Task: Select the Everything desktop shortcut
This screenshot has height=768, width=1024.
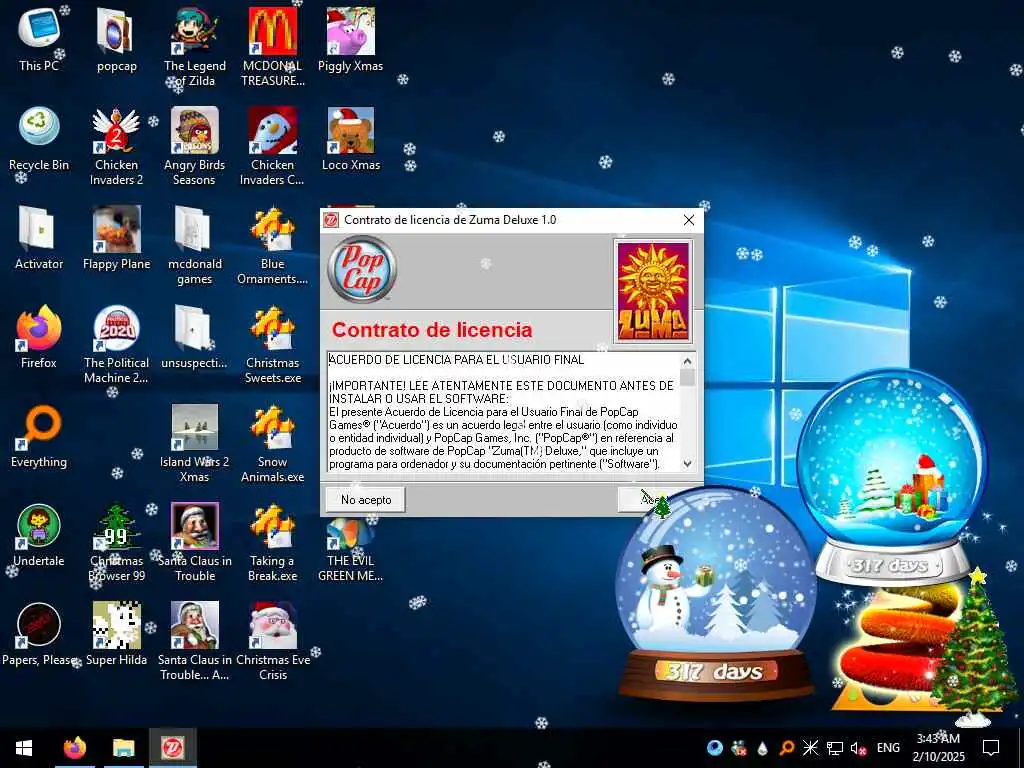Action: click(x=39, y=436)
